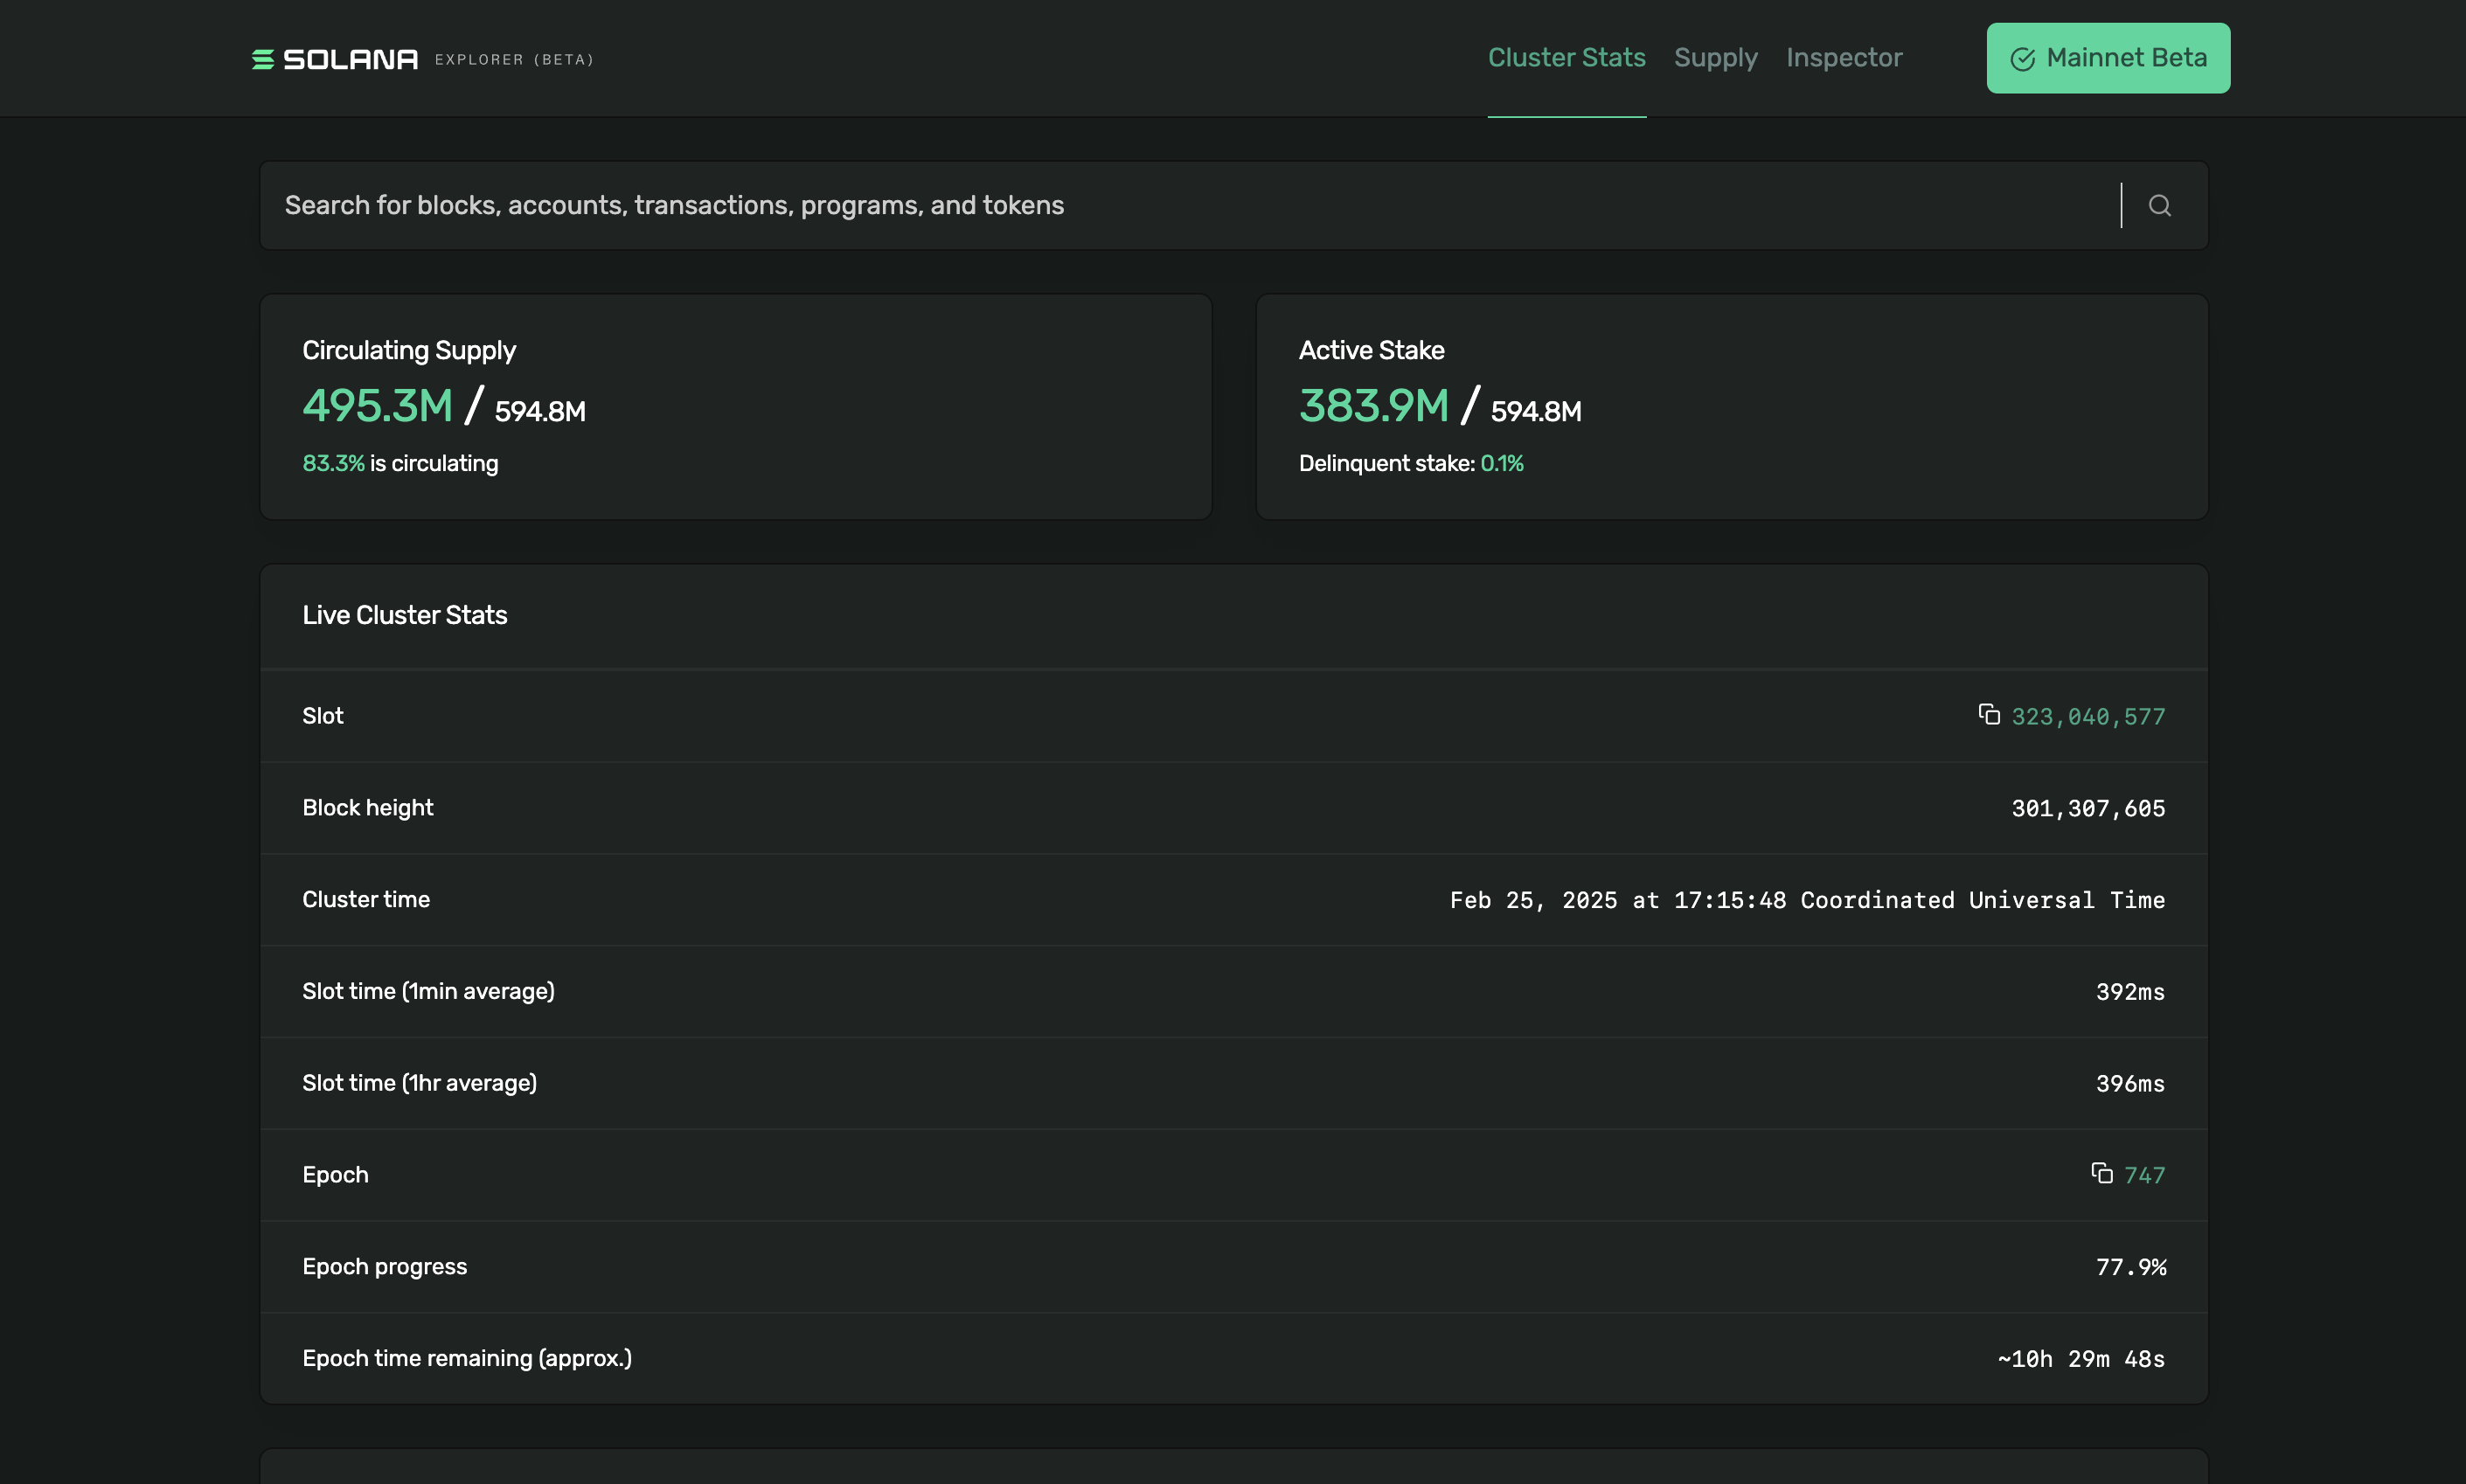Open slot 323,040,577 link
The width and height of the screenshot is (2466, 1484).
2088,717
